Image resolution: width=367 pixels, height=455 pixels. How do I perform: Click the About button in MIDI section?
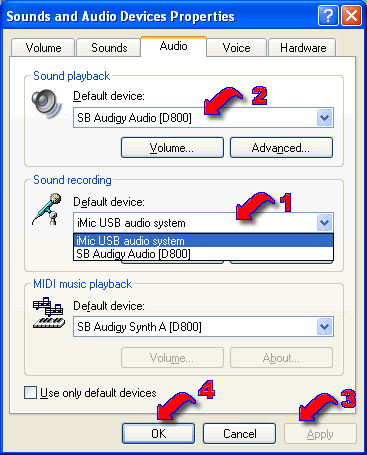click(x=281, y=358)
